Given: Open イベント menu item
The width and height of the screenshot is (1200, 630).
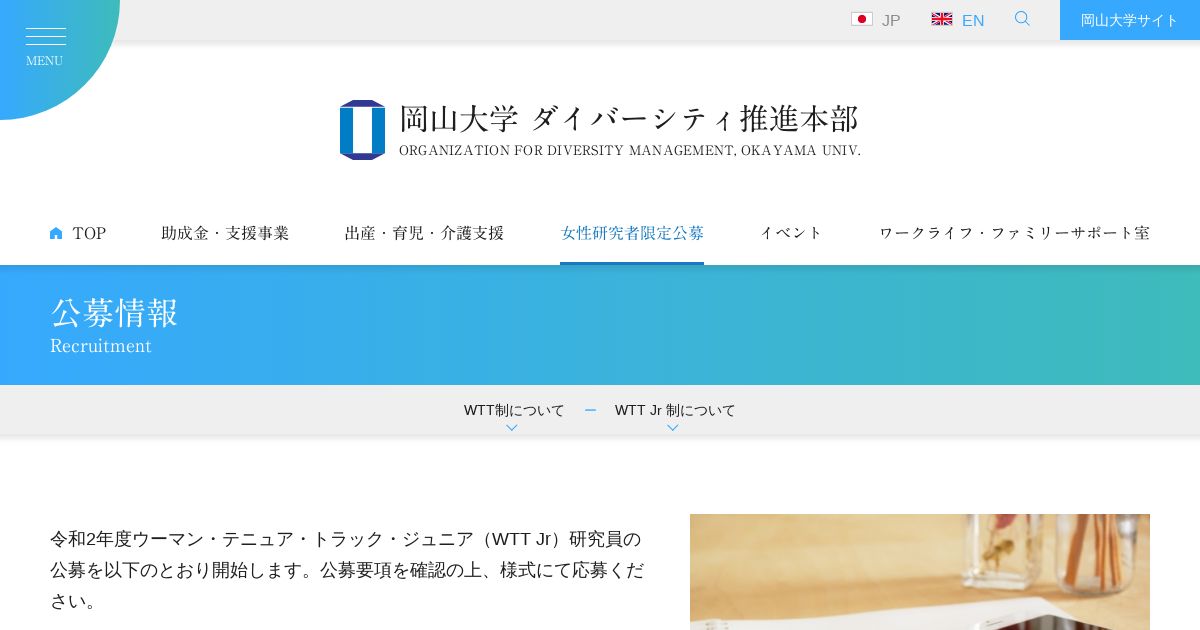Looking at the screenshot, I should point(791,233).
